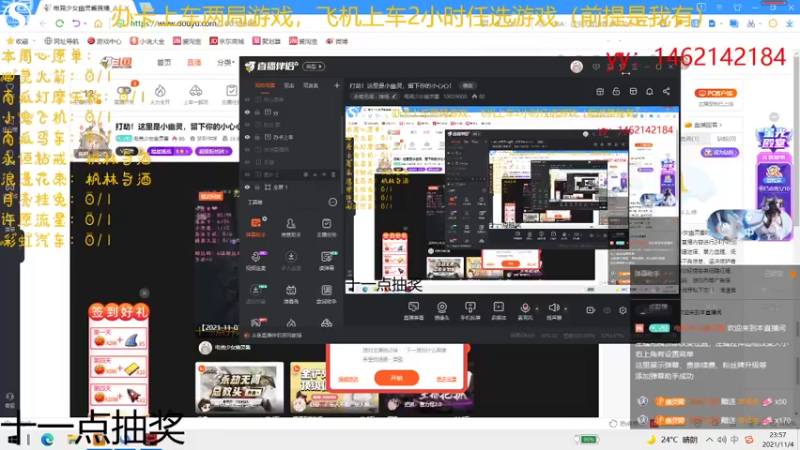Toggle the speaker (扬声器) in the streaming tool
800x450 pixels.
click(x=554, y=310)
